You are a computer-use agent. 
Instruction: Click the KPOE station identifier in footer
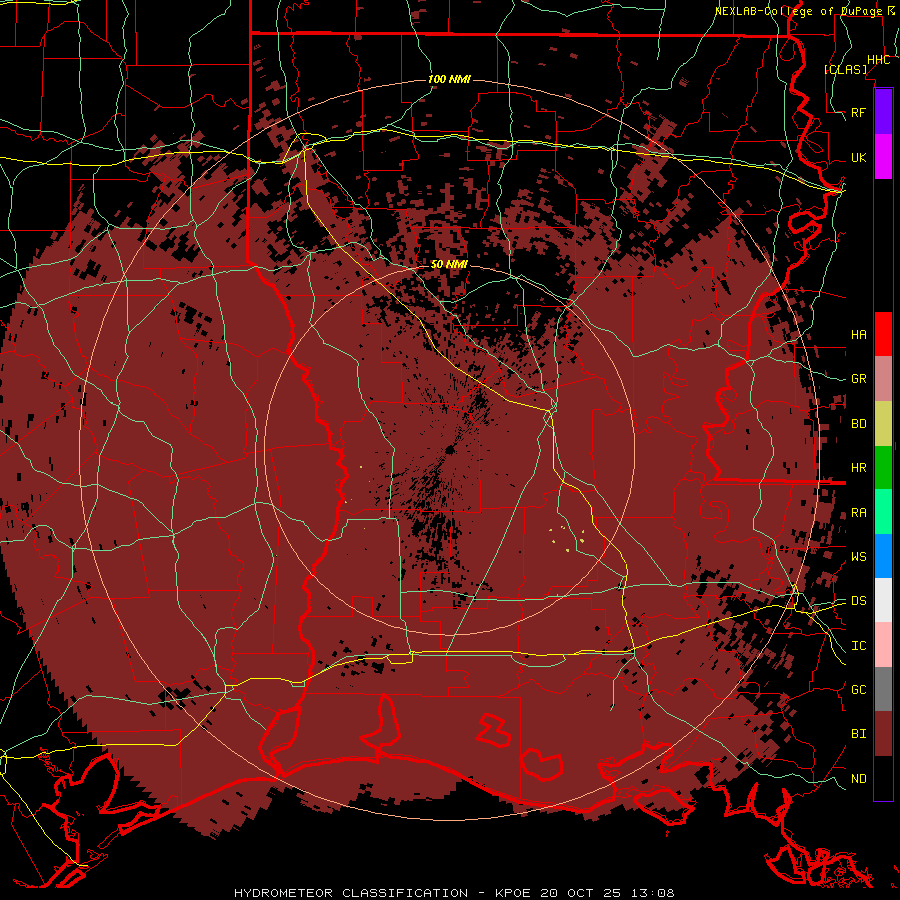pos(514,893)
